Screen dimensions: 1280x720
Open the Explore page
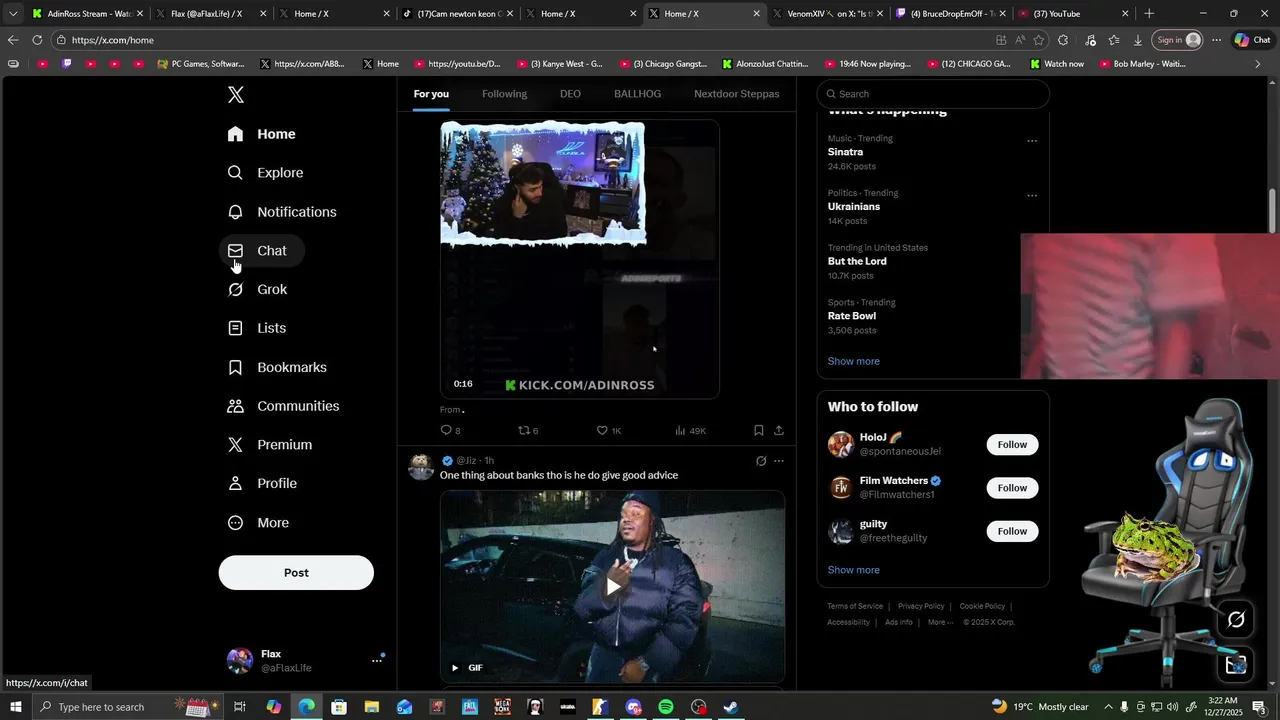click(266, 173)
